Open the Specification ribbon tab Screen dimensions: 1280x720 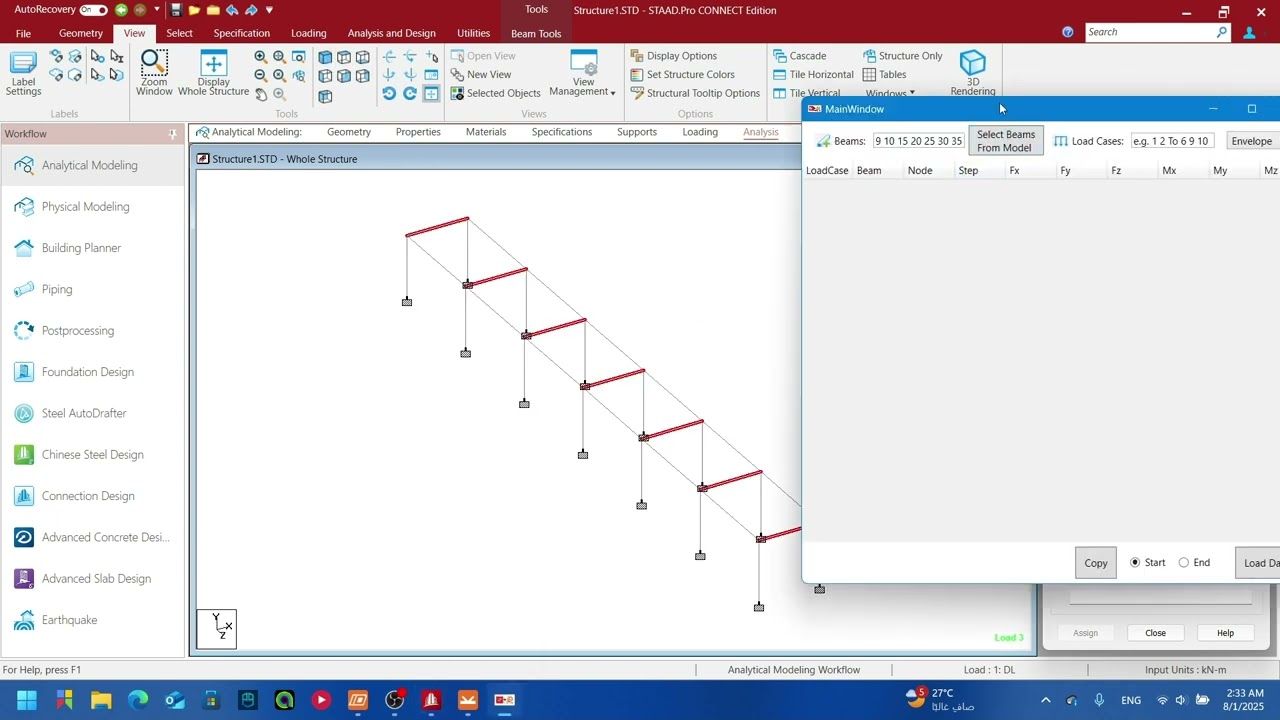click(242, 33)
